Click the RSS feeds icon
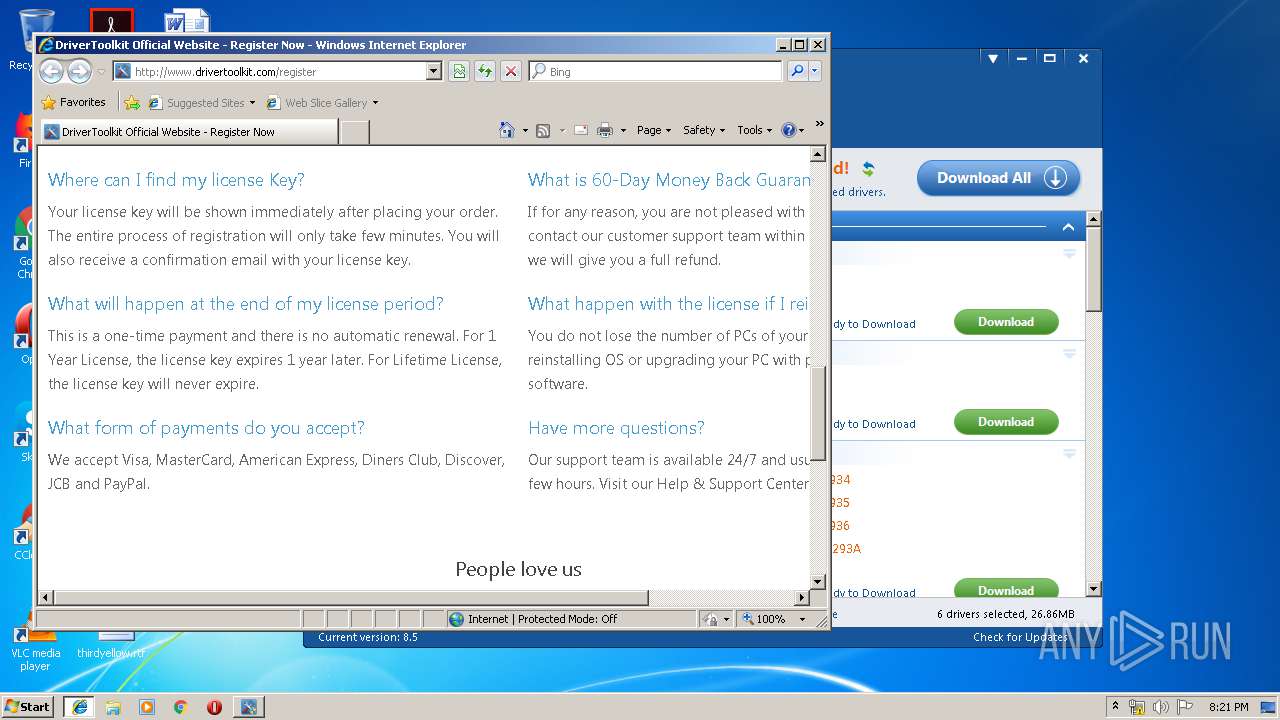Viewport: 1280px width, 720px height. coord(543,130)
